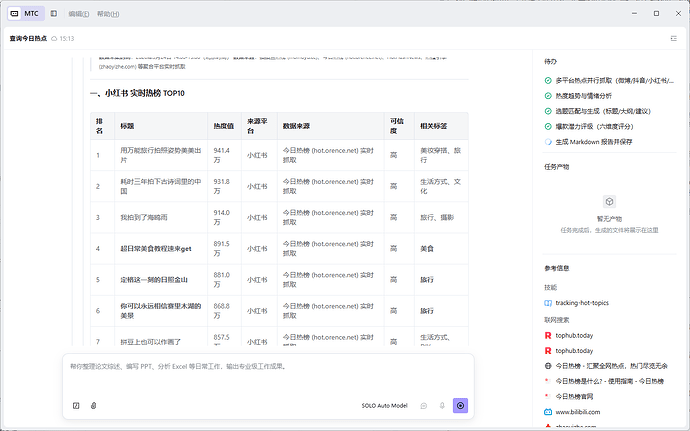Click the 热度趋势与情绪分析 todo check icon

tap(548, 96)
